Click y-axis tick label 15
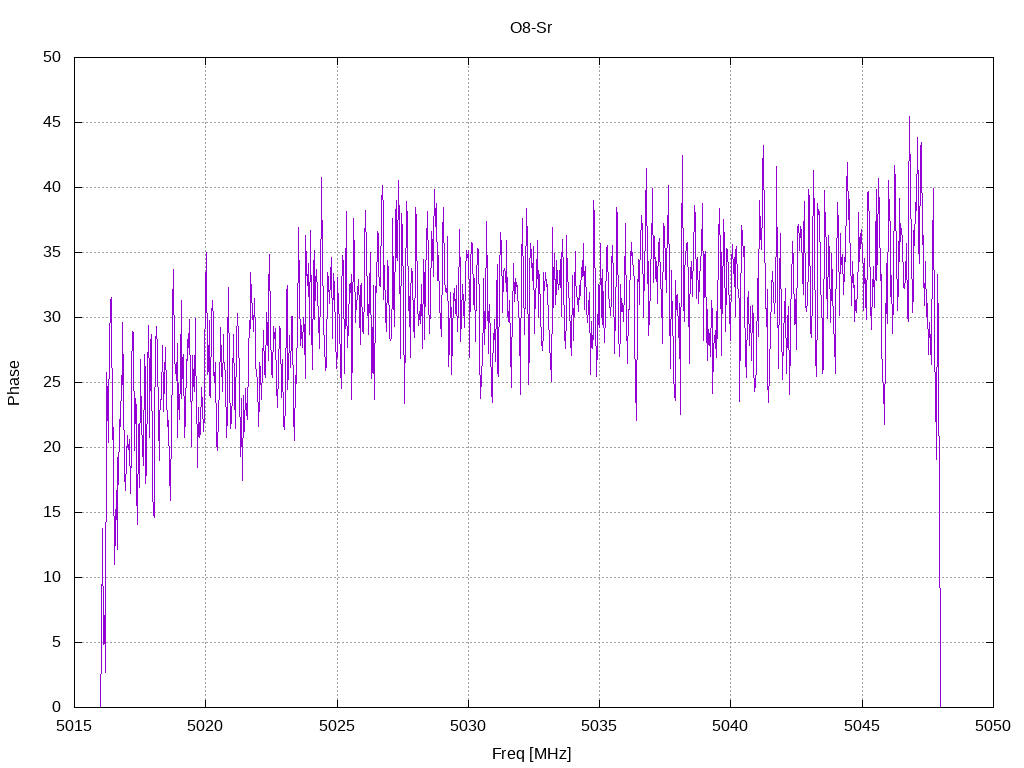The width and height of the screenshot is (1024, 768). [52, 512]
